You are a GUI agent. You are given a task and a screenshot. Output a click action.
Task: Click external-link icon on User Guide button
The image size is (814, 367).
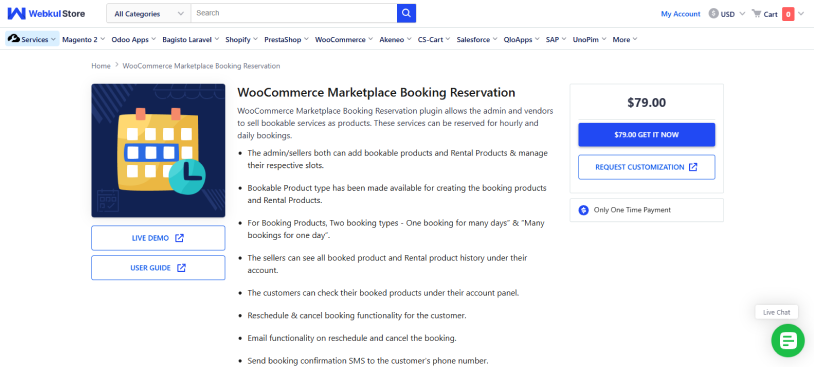[181, 268]
